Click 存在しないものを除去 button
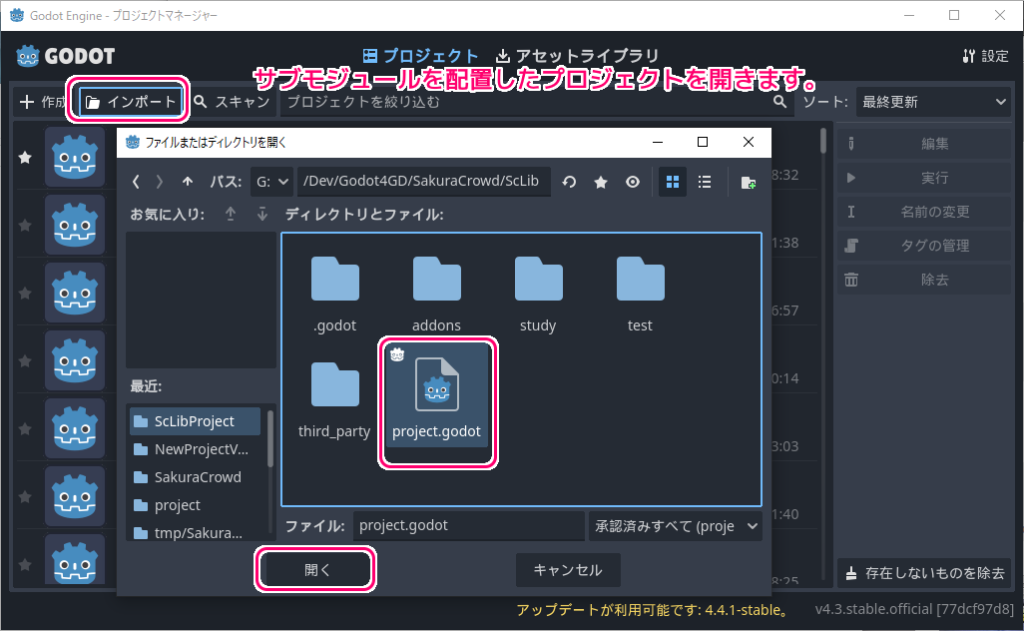 (x=924, y=573)
